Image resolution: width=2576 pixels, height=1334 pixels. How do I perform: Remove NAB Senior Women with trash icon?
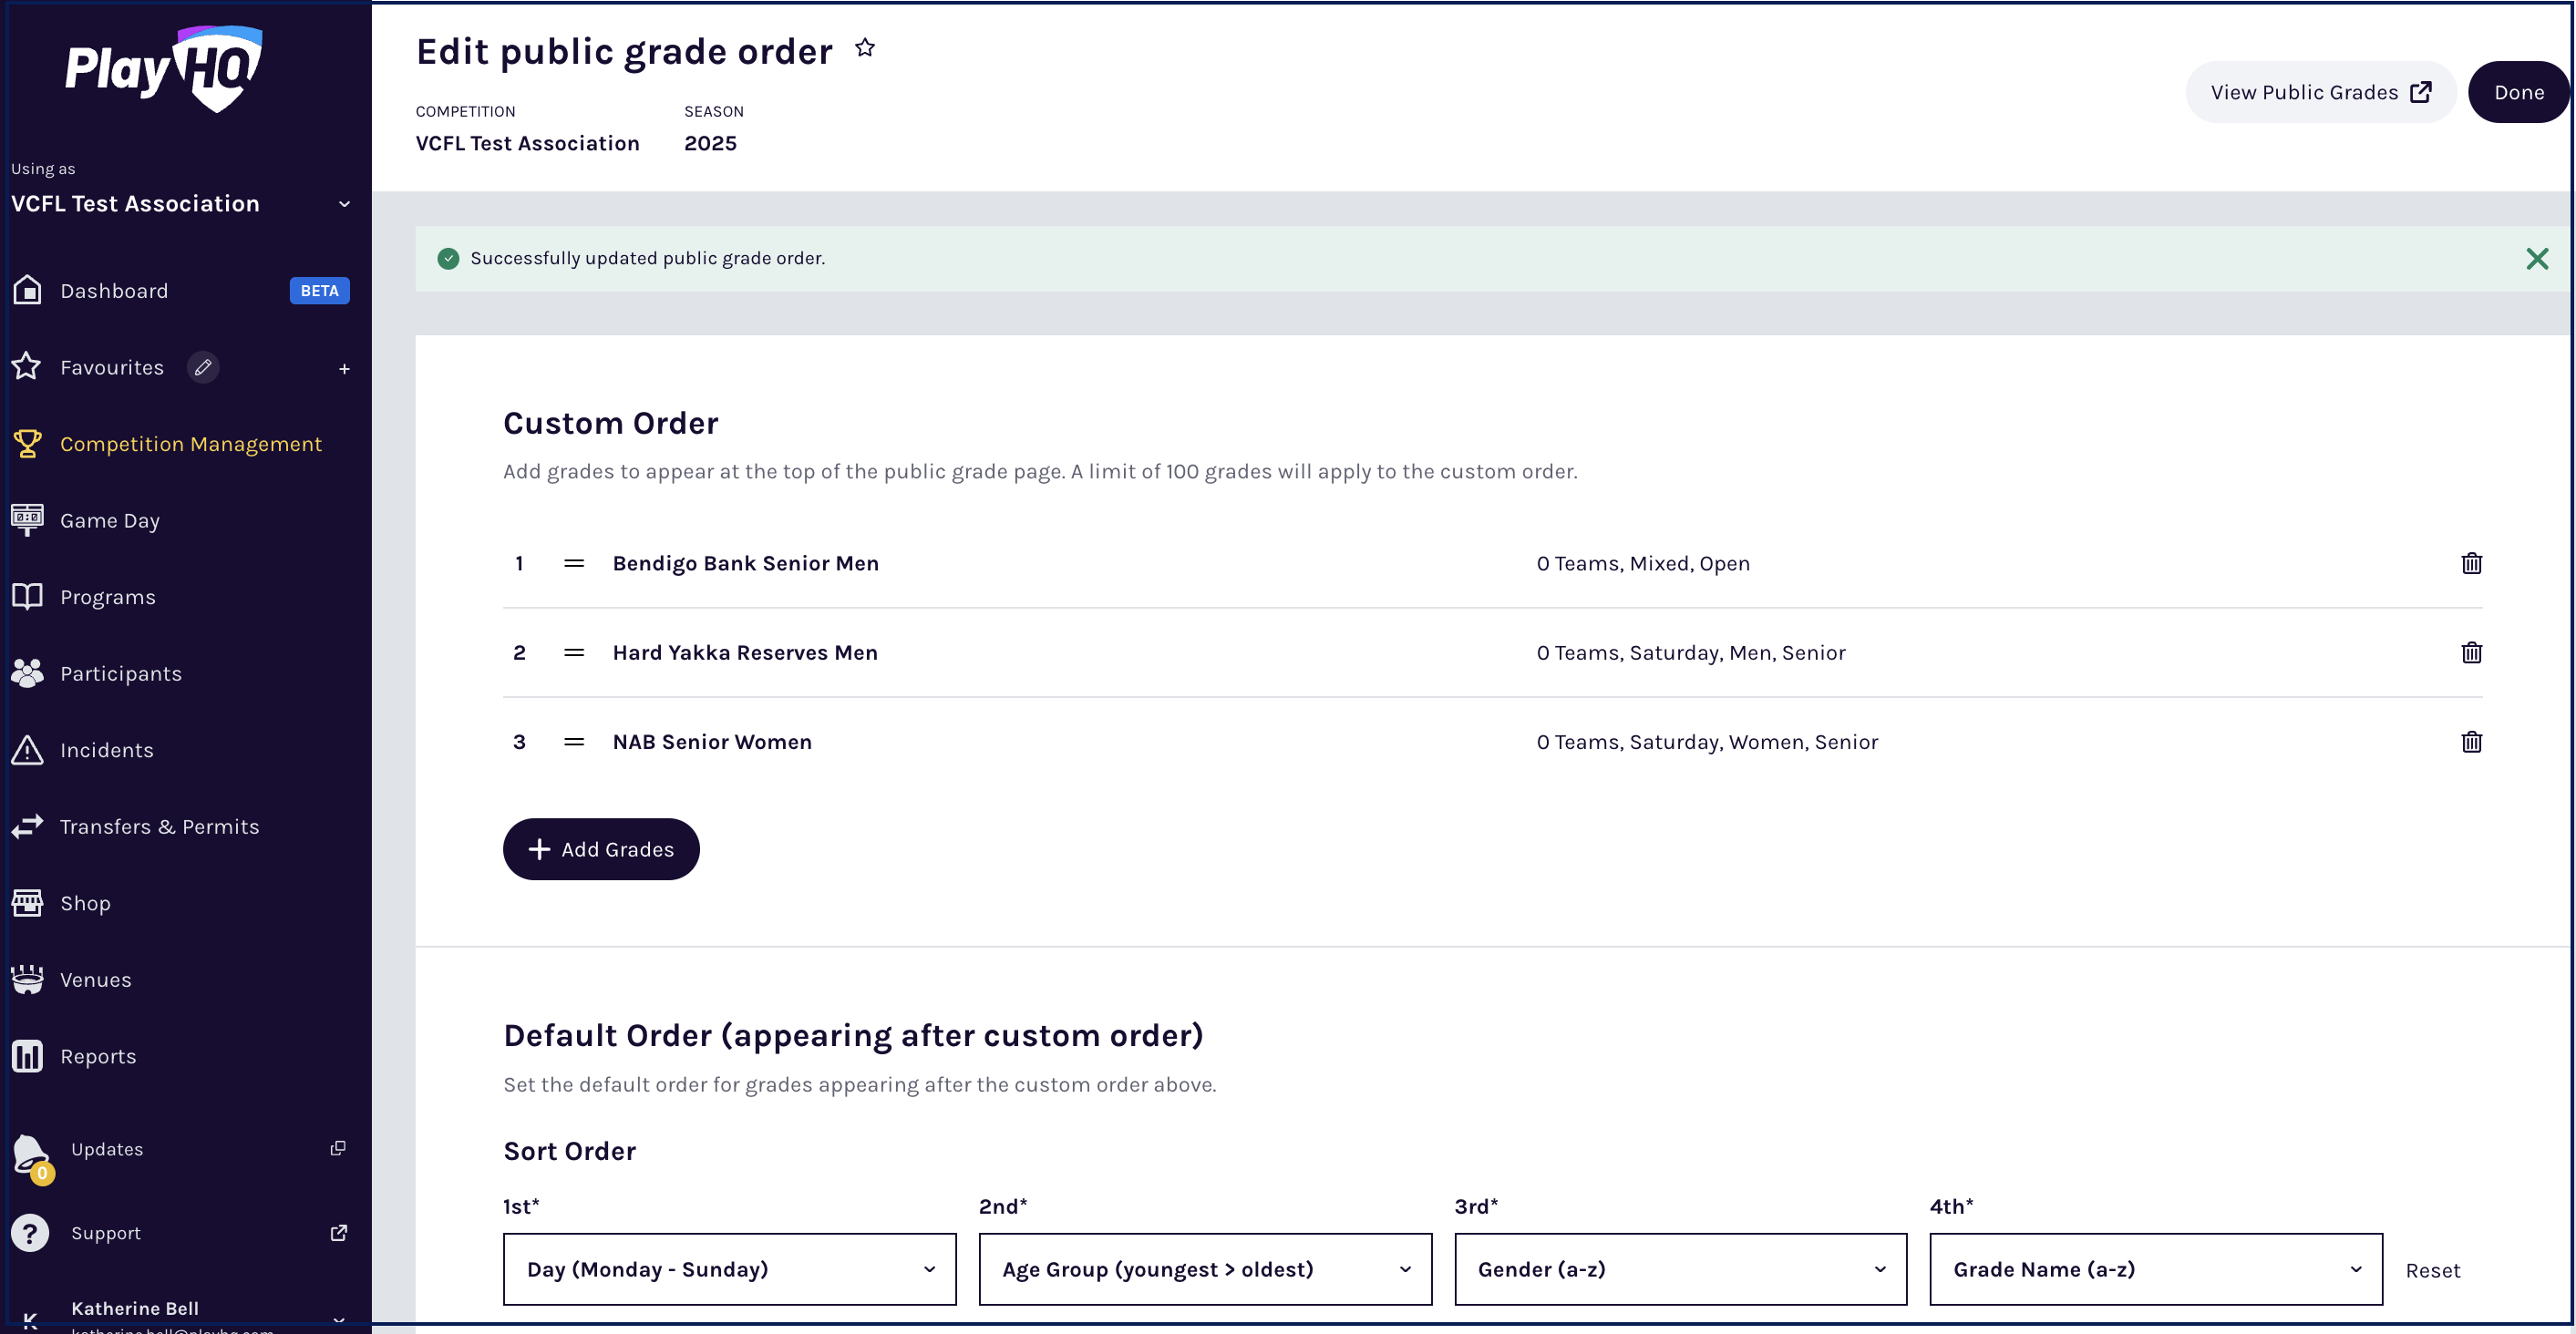2471,741
